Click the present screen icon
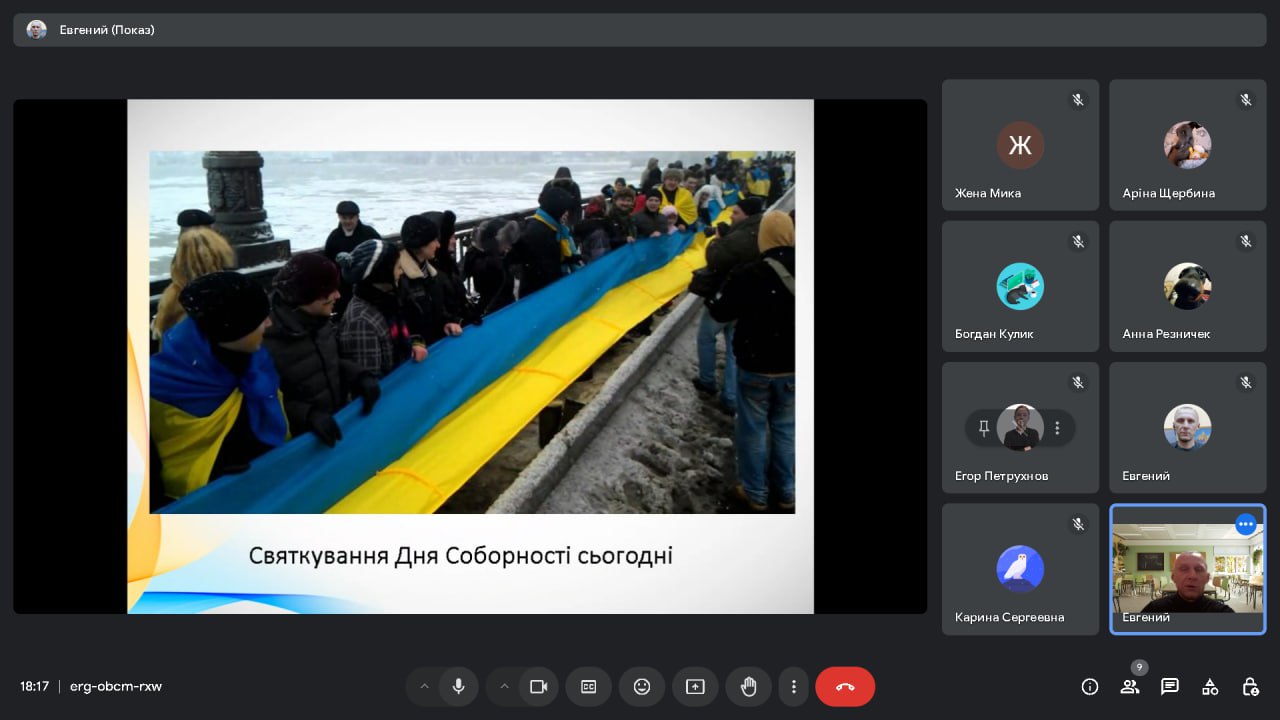Screen dimensions: 1280x720 click(695, 686)
